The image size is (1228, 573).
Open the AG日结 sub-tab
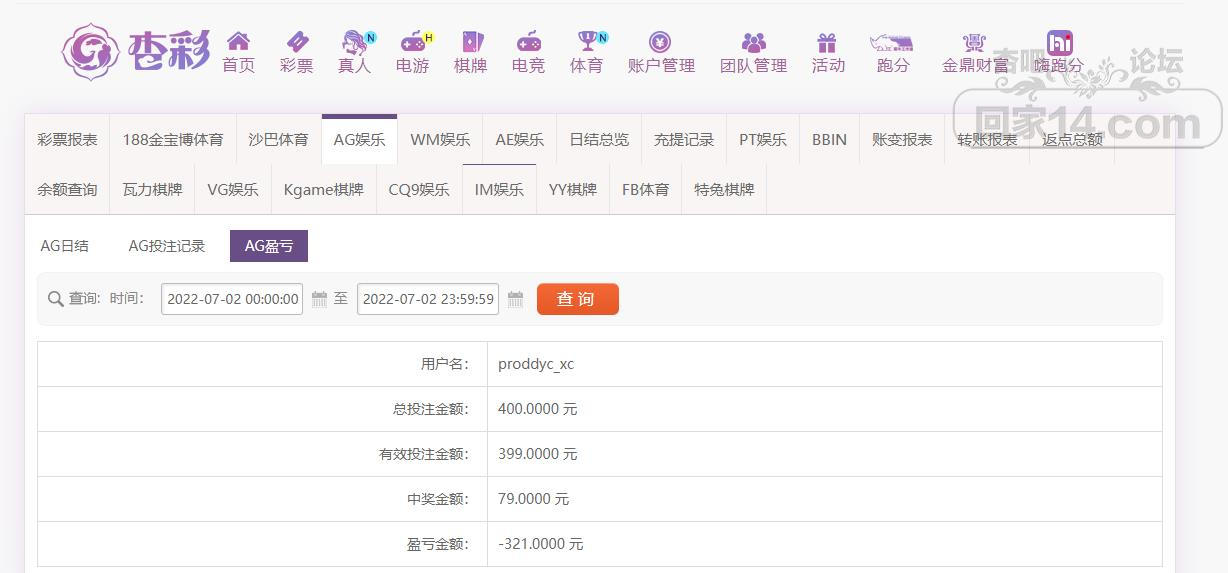(x=64, y=246)
